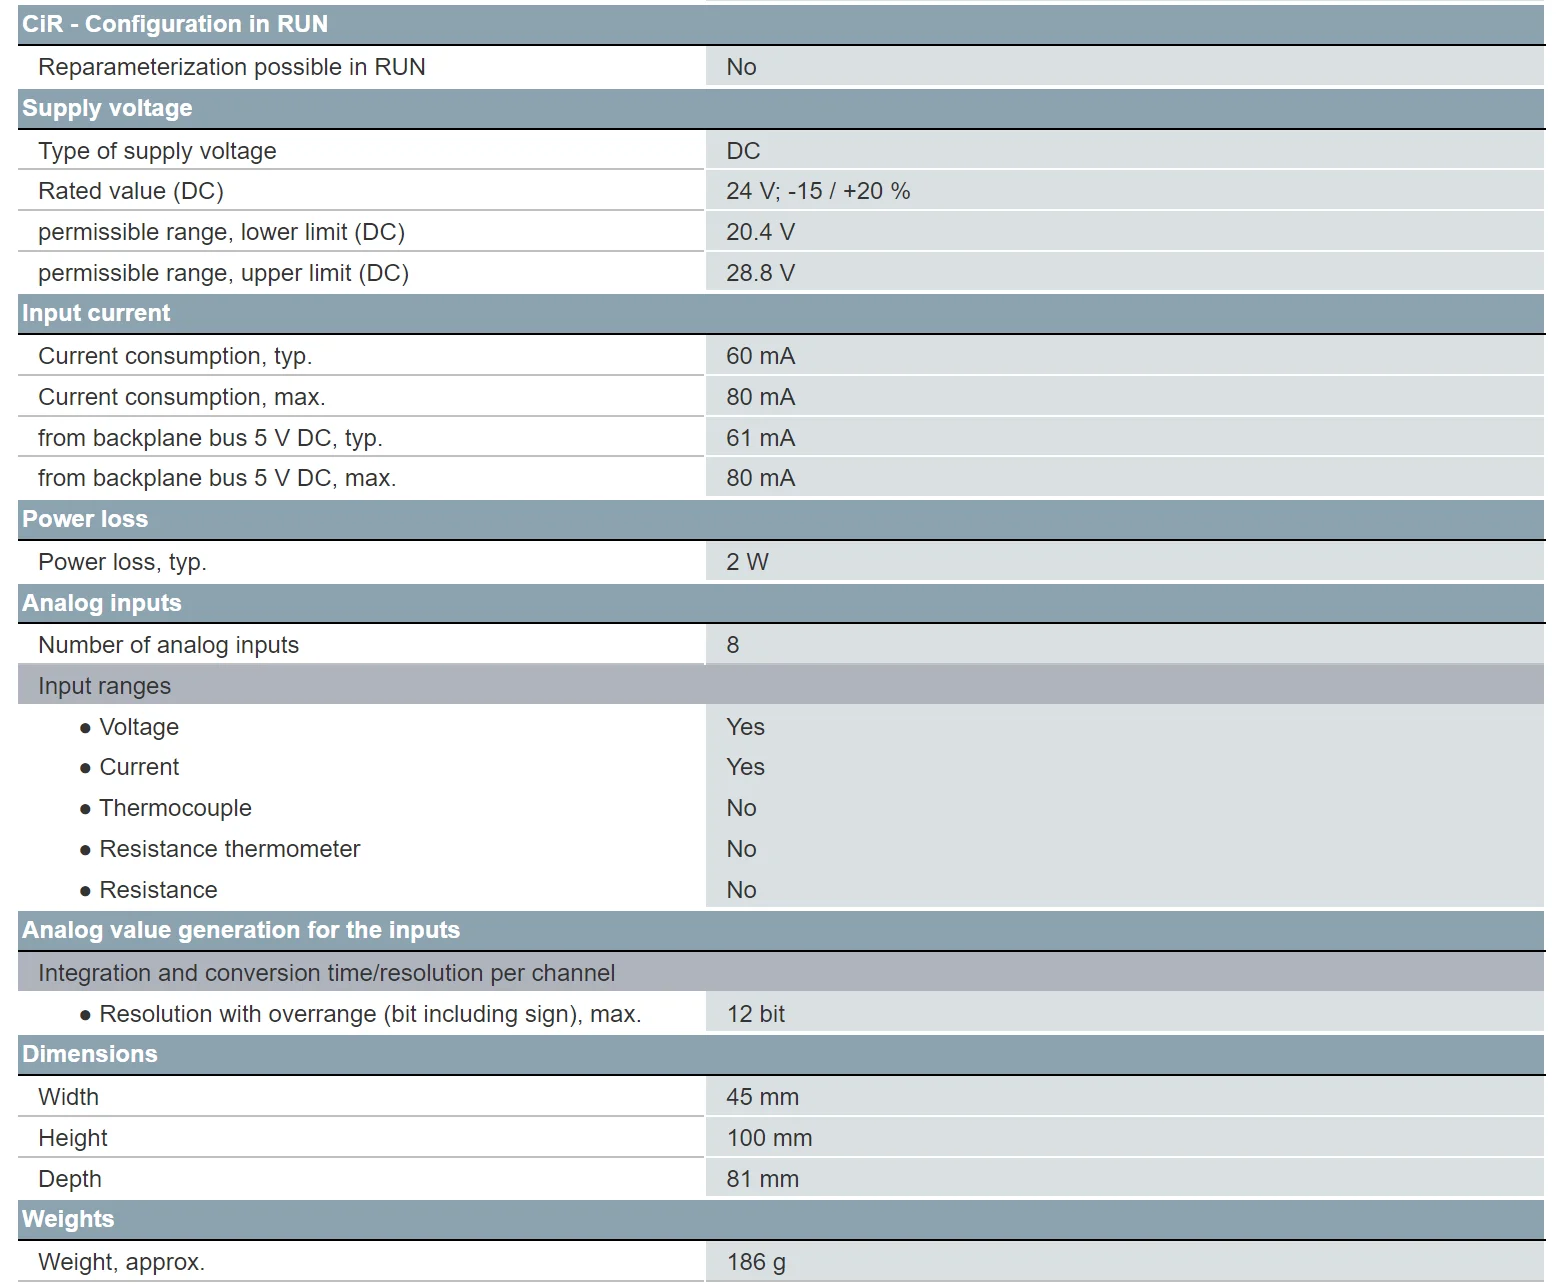Click the 'Power loss' section heading
The image size is (1564, 1284).
85,519
